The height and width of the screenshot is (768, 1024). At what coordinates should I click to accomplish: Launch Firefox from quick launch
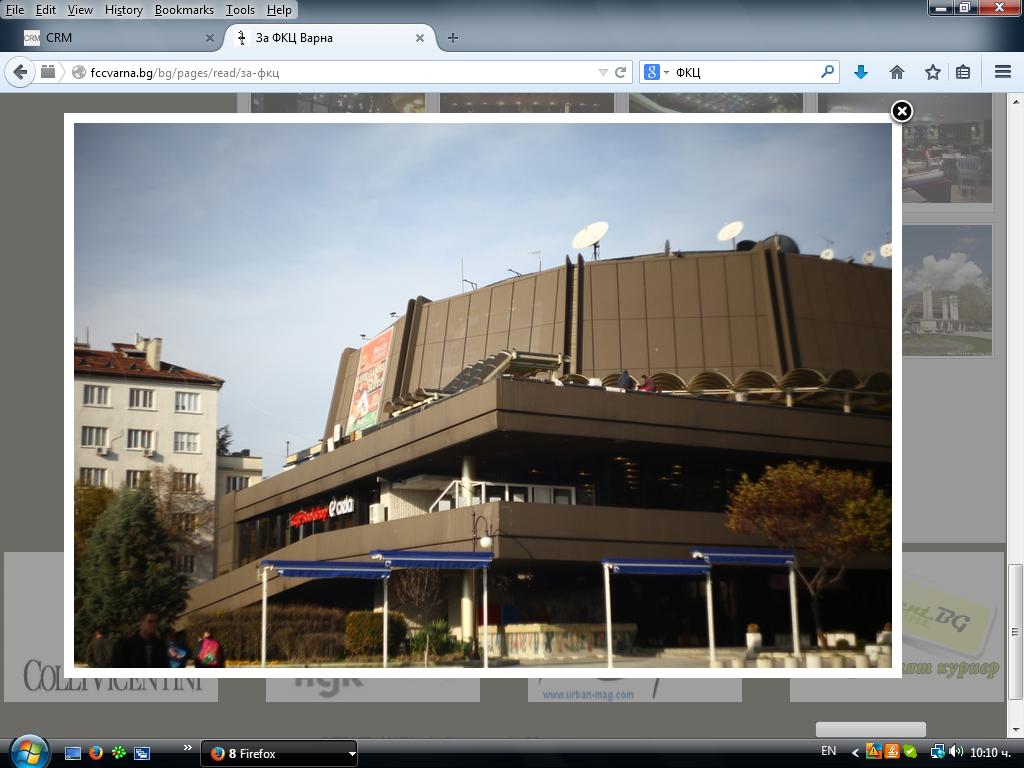pos(95,753)
